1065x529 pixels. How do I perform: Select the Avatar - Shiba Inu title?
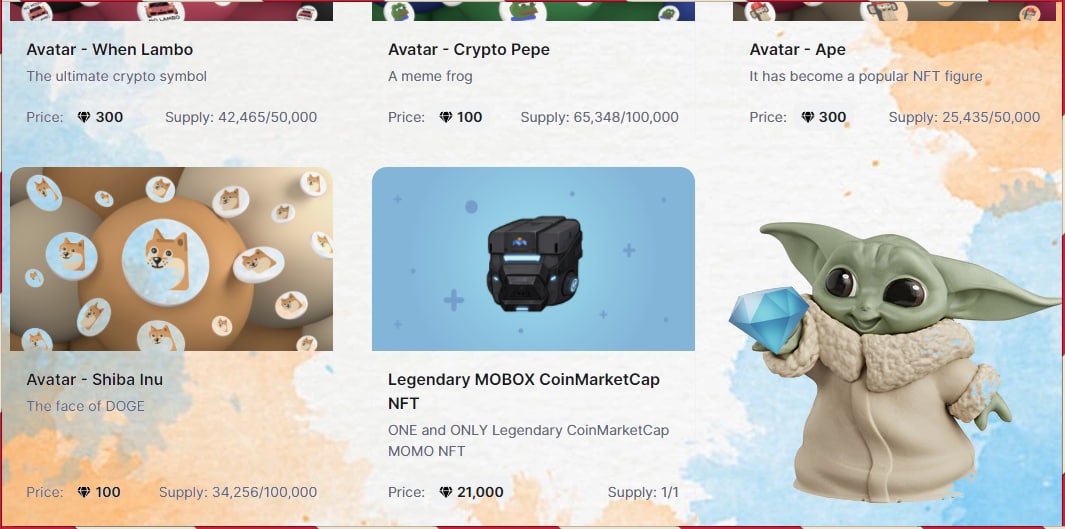pyautogui.click(x=94, y=380)
